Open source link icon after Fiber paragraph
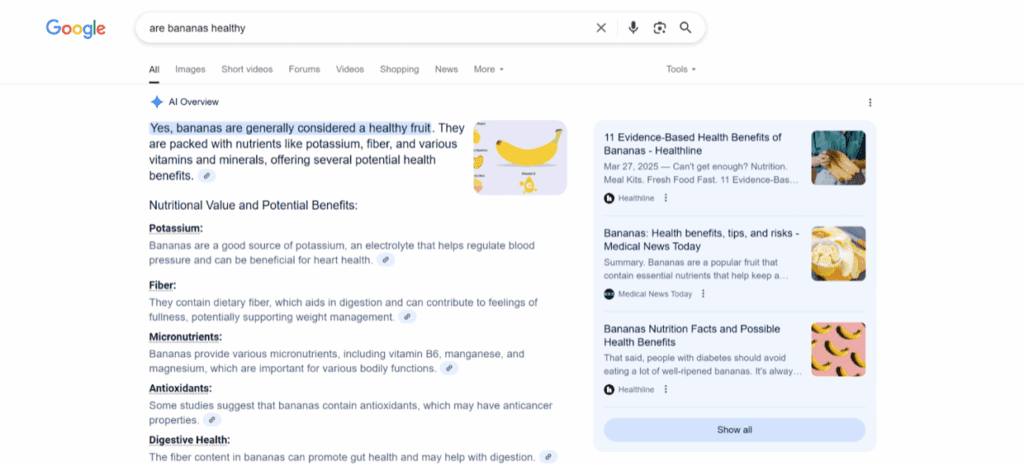The width and height of the screenshot is (1024, 467). [x=407, y=317]
